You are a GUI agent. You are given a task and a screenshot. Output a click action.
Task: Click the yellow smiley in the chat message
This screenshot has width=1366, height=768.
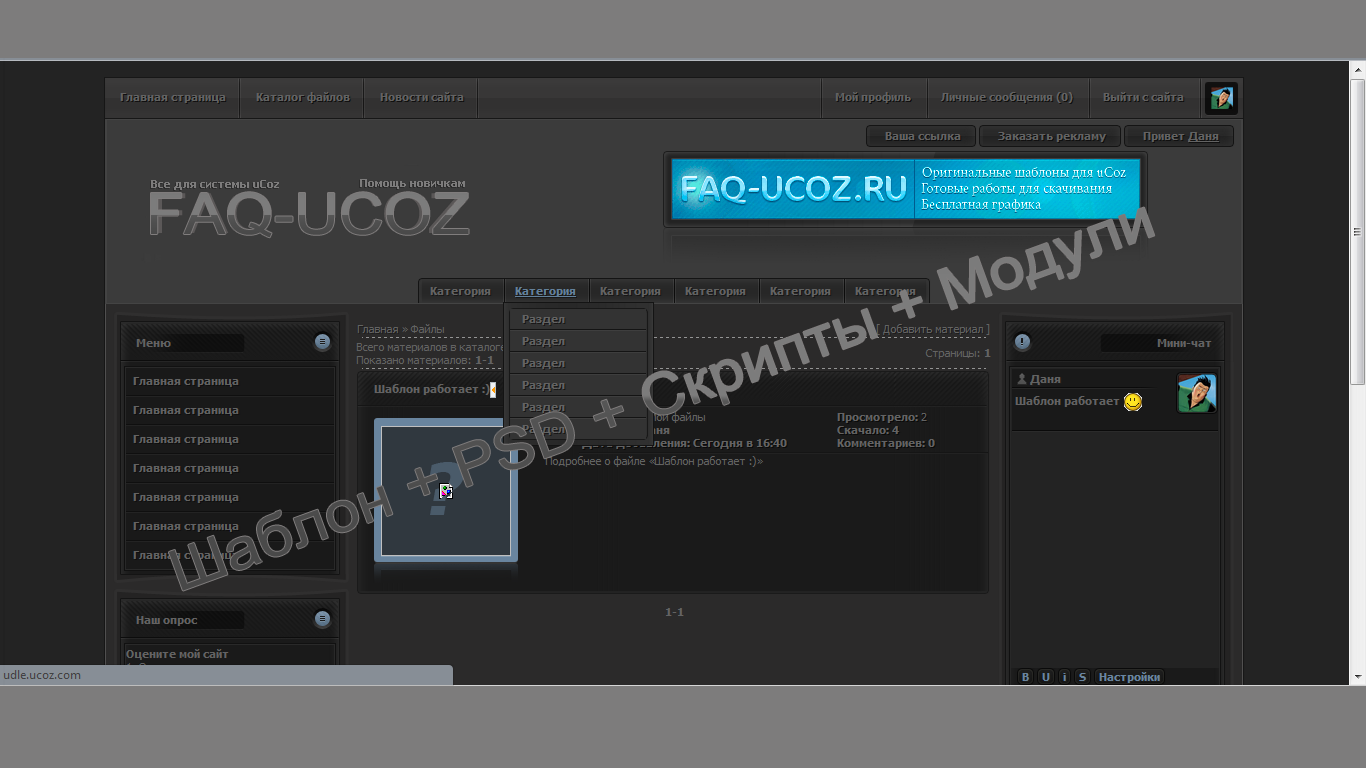tap(1133, 401)
